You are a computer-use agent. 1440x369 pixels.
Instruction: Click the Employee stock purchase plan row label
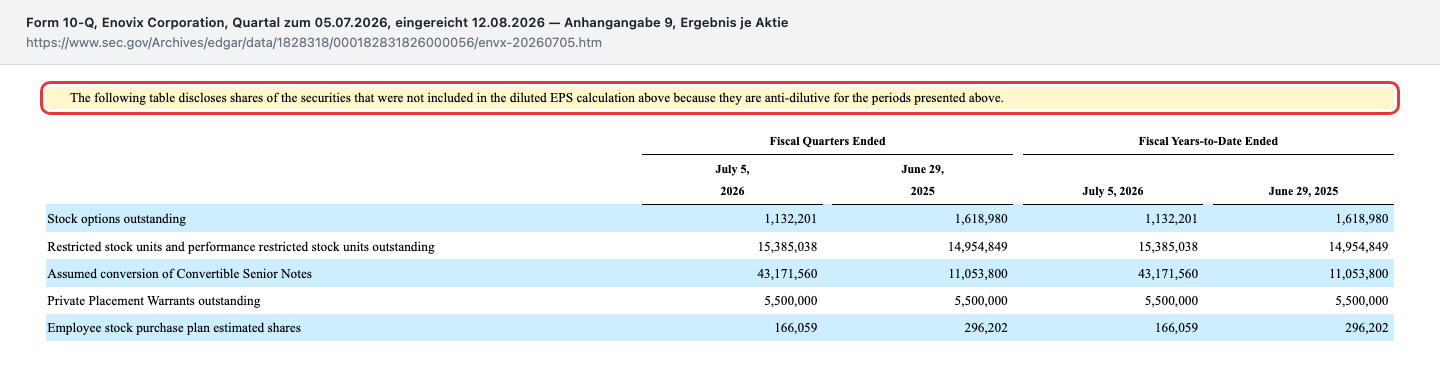[x=174, y=327]
